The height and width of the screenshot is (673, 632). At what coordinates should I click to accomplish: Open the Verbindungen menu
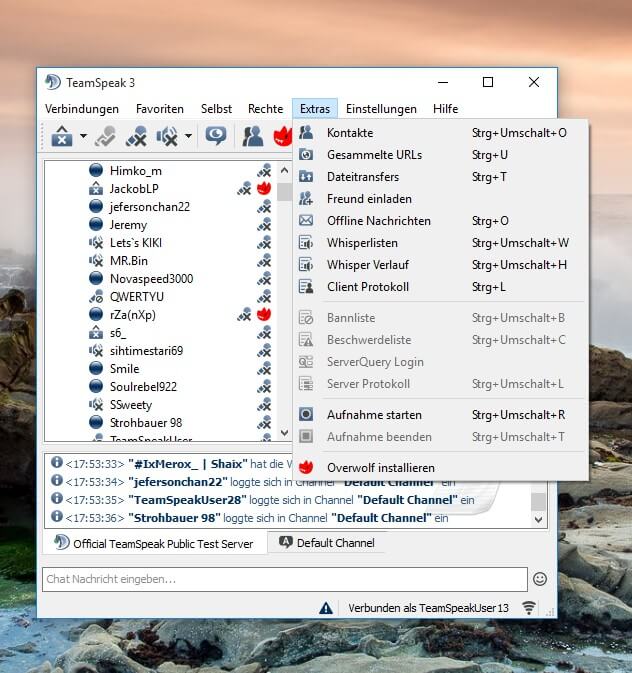(x=82, y=109)
